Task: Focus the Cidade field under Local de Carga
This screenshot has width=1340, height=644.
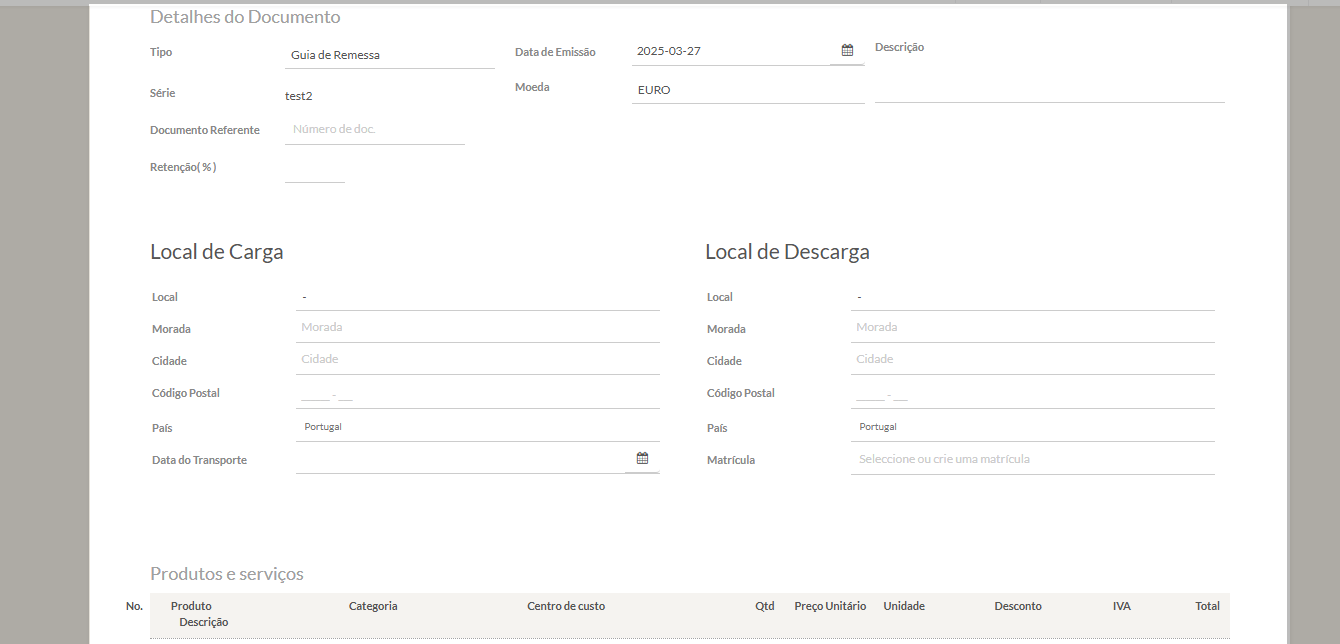Action: tap(478, 360)
